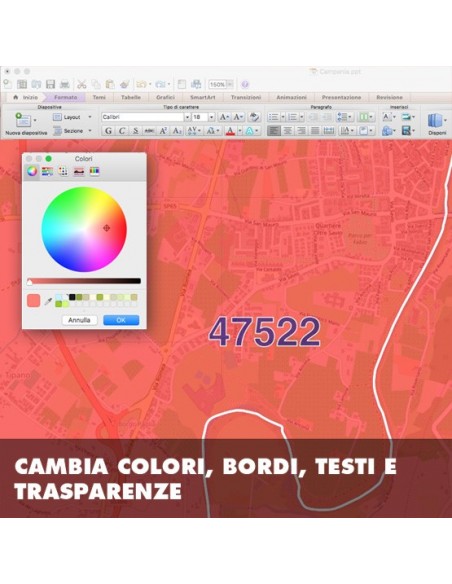This screenshot has height=584, width=452.
Task: Click inside the color wheel
Action: 84,229
